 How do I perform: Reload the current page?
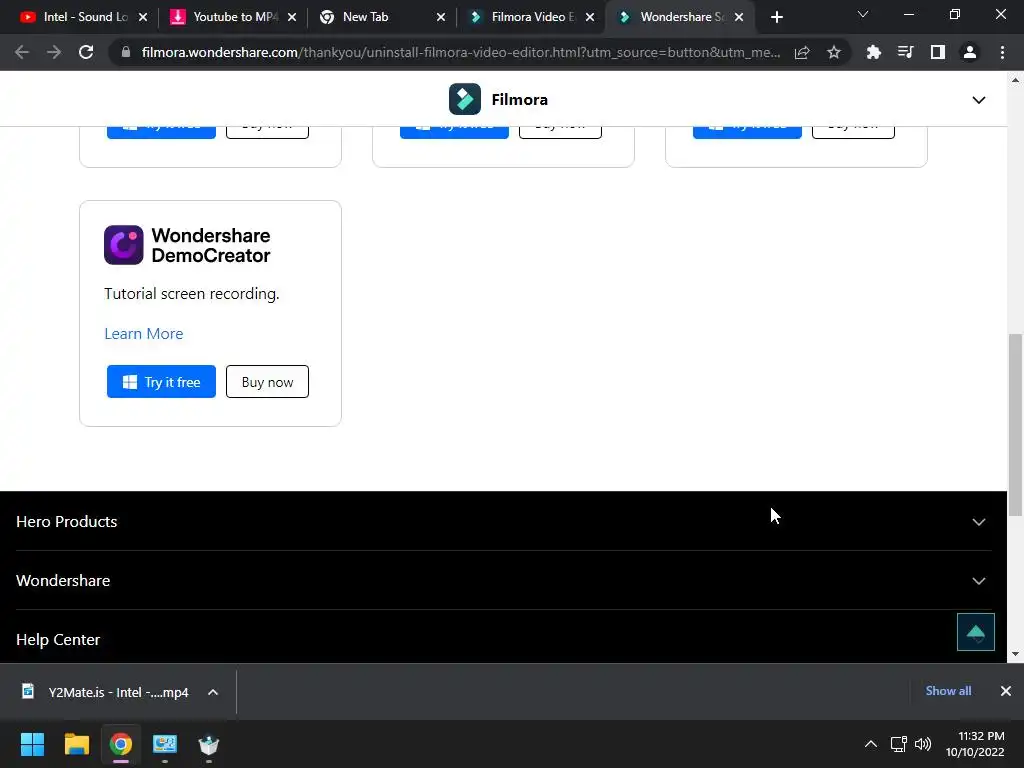(86, 52)
